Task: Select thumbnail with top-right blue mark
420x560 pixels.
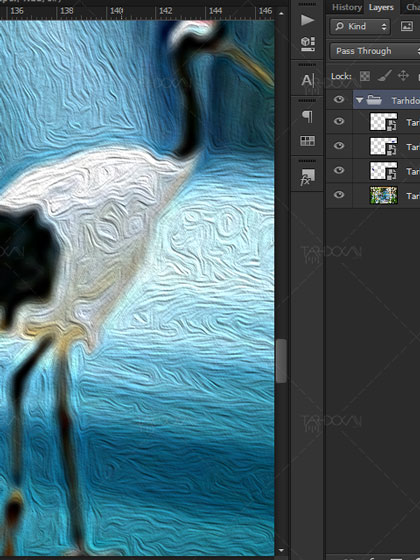Action: pyautogui.click(x=383, y=146)
